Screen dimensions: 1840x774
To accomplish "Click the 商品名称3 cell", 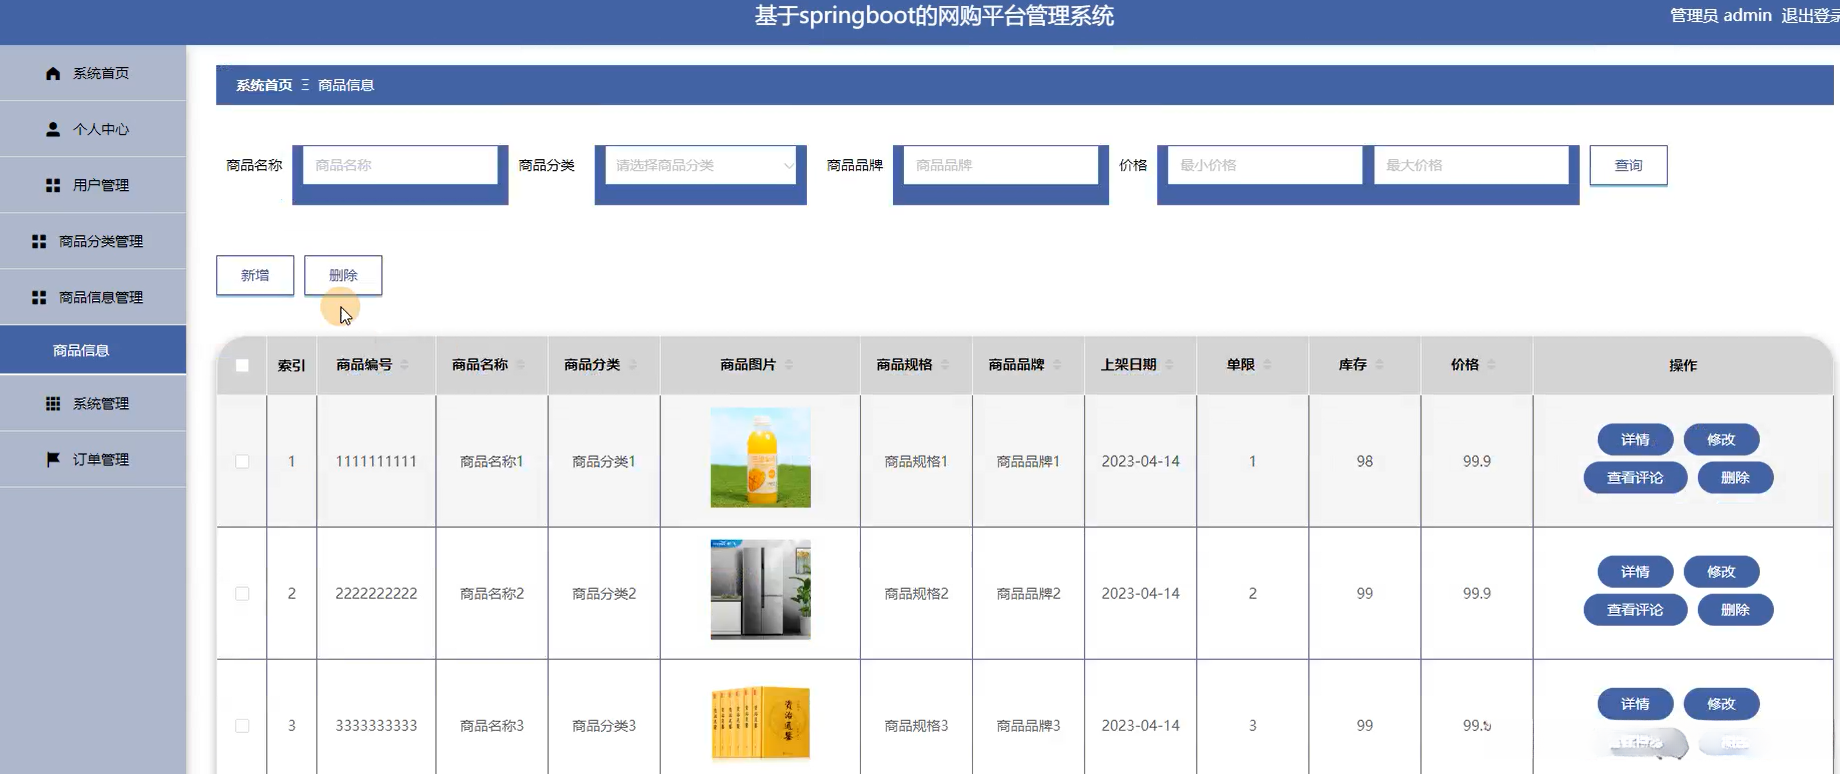I will 492,725.
